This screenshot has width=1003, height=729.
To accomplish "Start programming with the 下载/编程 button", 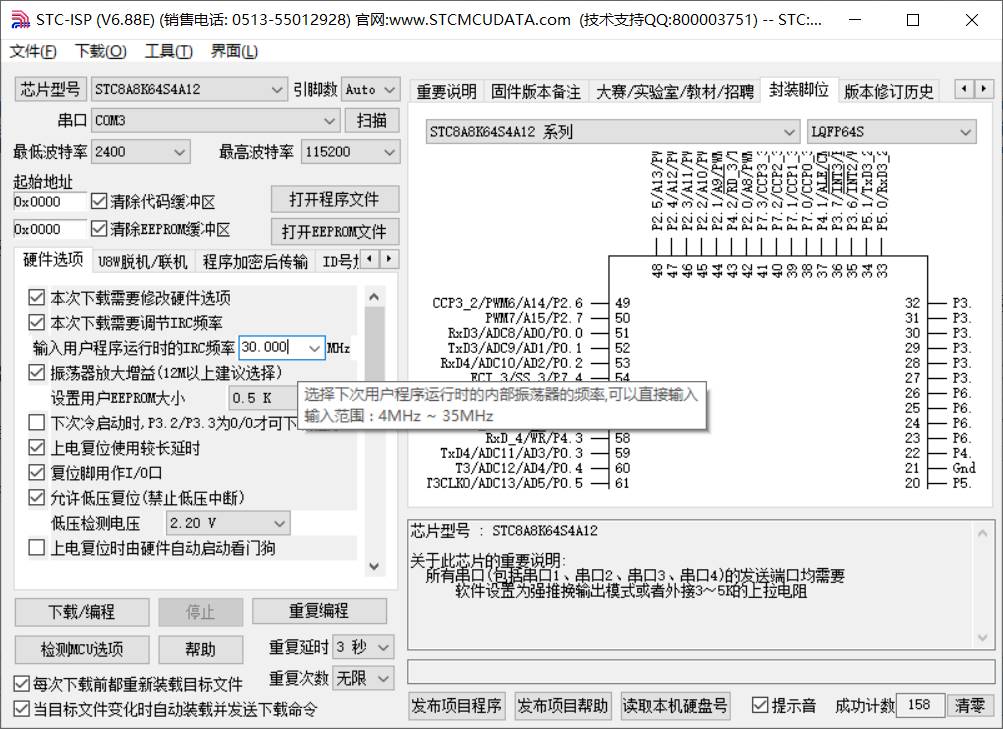I will pos(81,611).
